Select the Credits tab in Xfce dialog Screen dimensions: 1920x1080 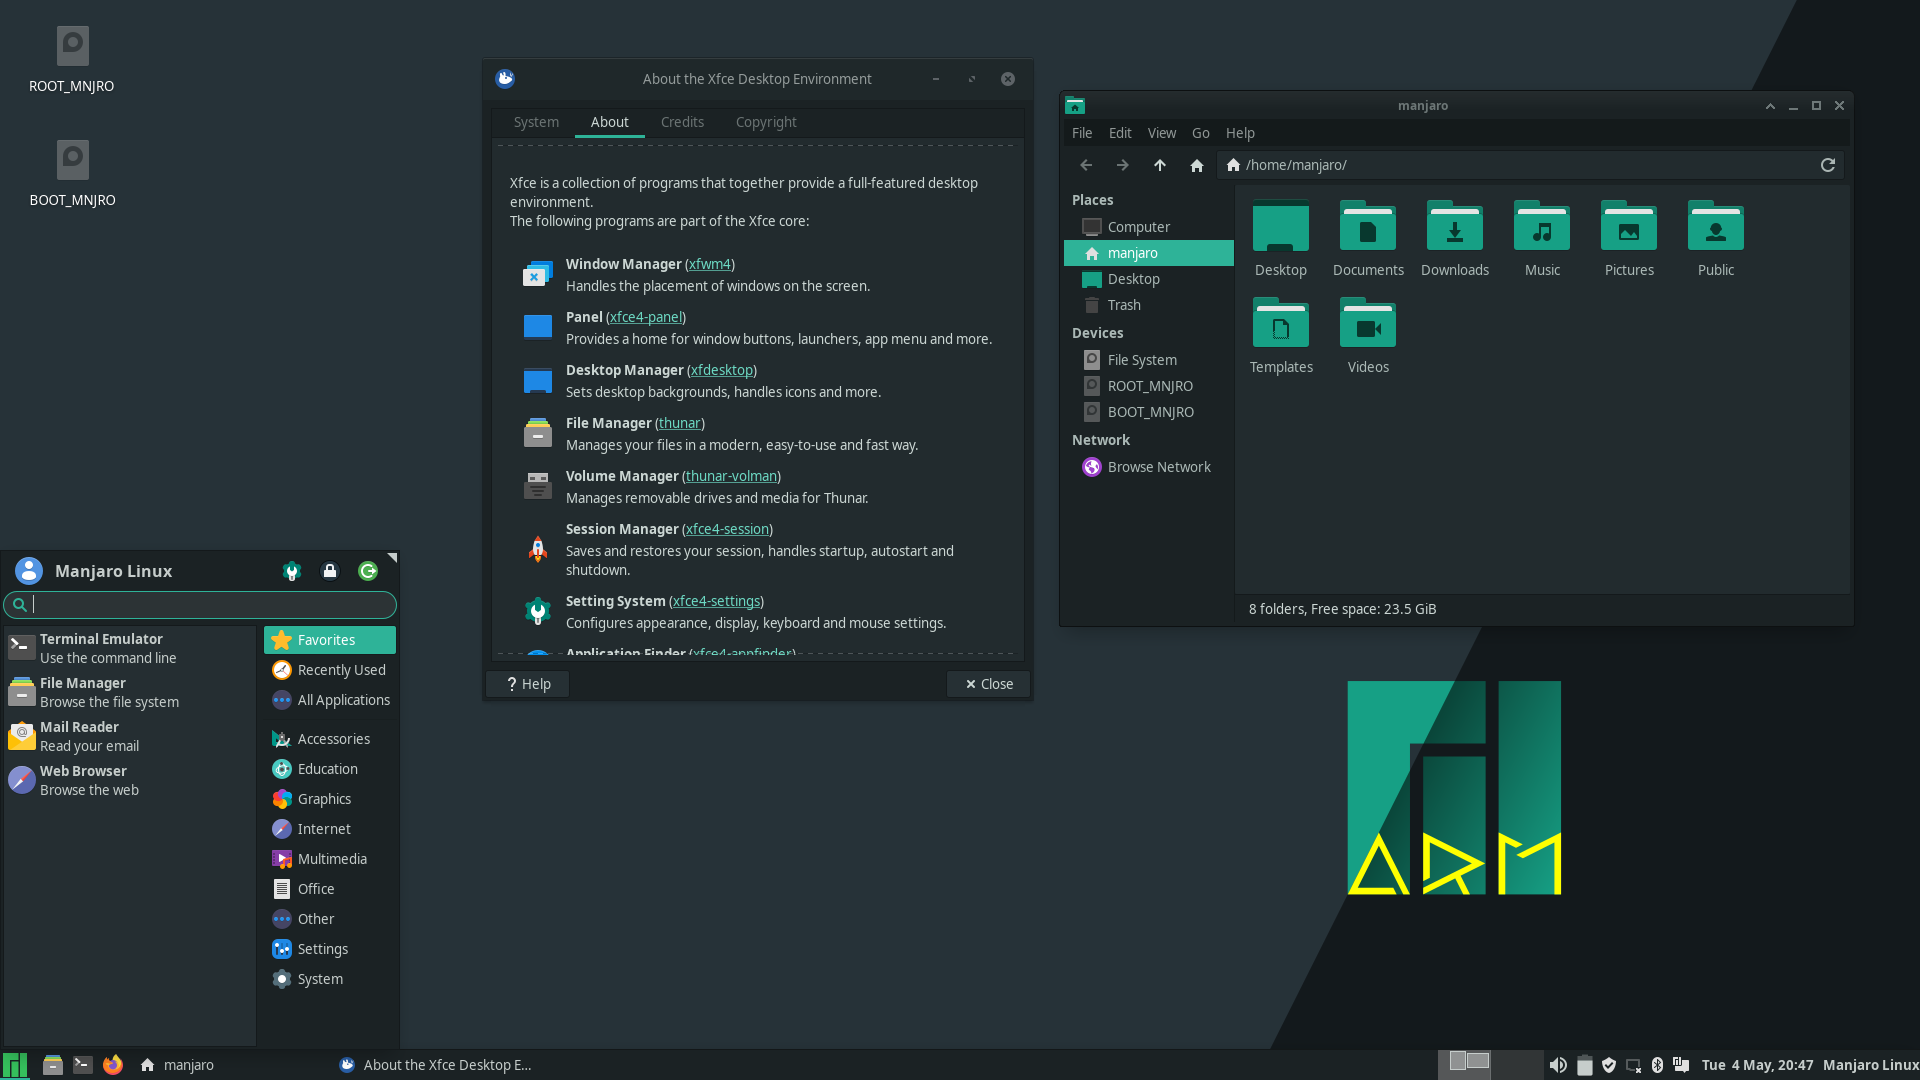click(682, 121)
